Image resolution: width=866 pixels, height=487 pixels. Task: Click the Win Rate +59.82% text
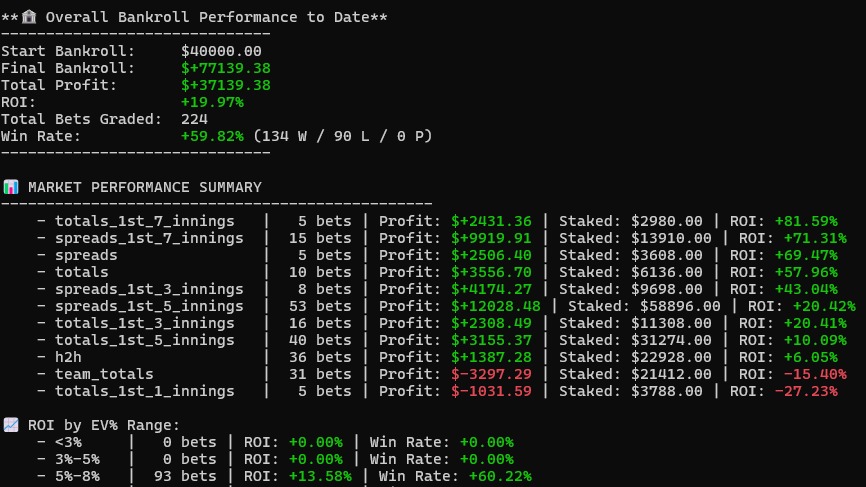(x=212, y=136)
